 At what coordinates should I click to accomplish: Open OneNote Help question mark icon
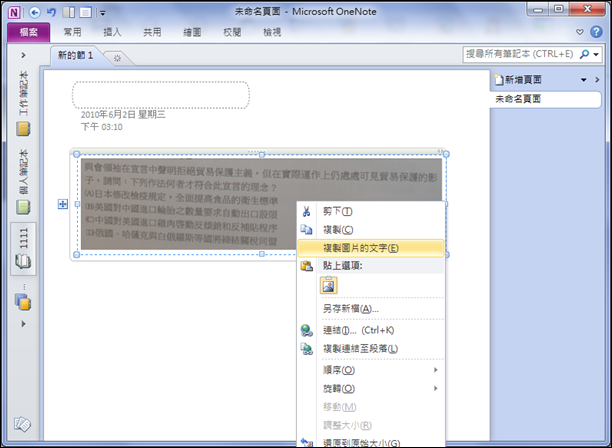[x=596, y=32]
